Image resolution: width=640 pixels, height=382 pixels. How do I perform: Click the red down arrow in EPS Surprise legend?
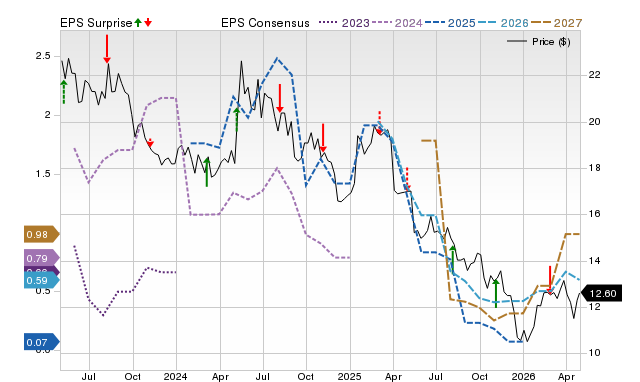148,22
